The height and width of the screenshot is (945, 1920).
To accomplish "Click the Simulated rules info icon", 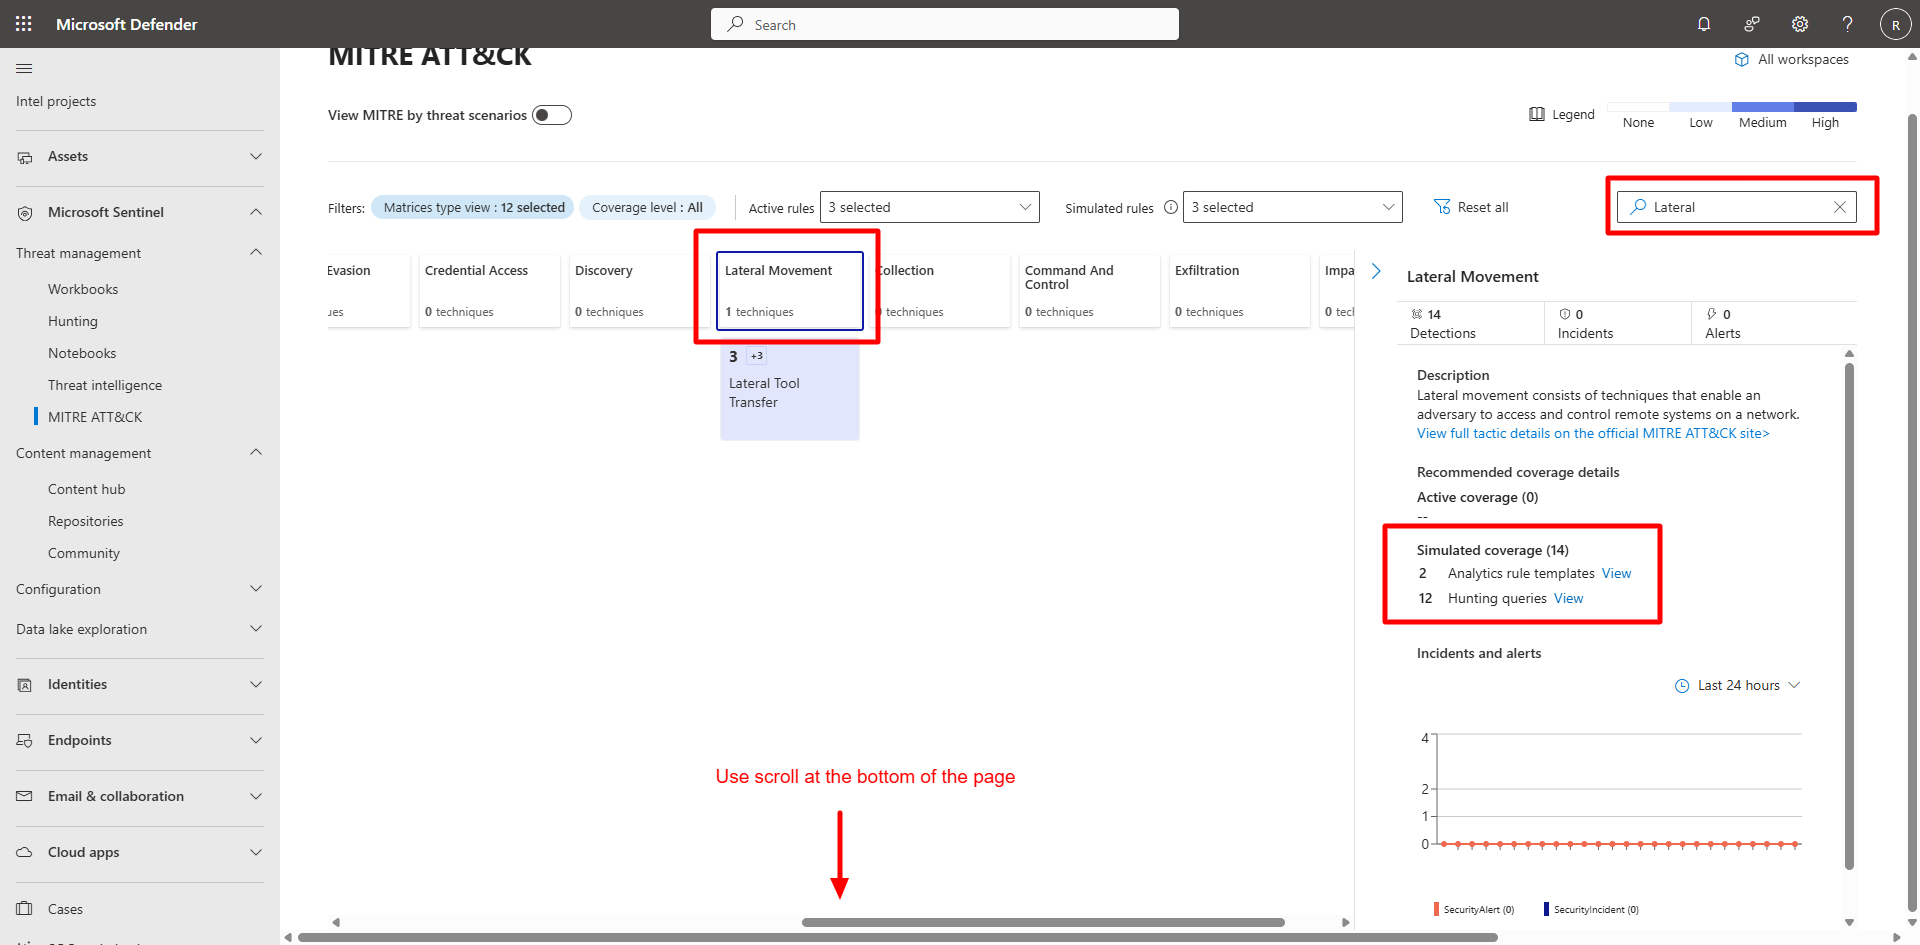I will coord(1171,207).
